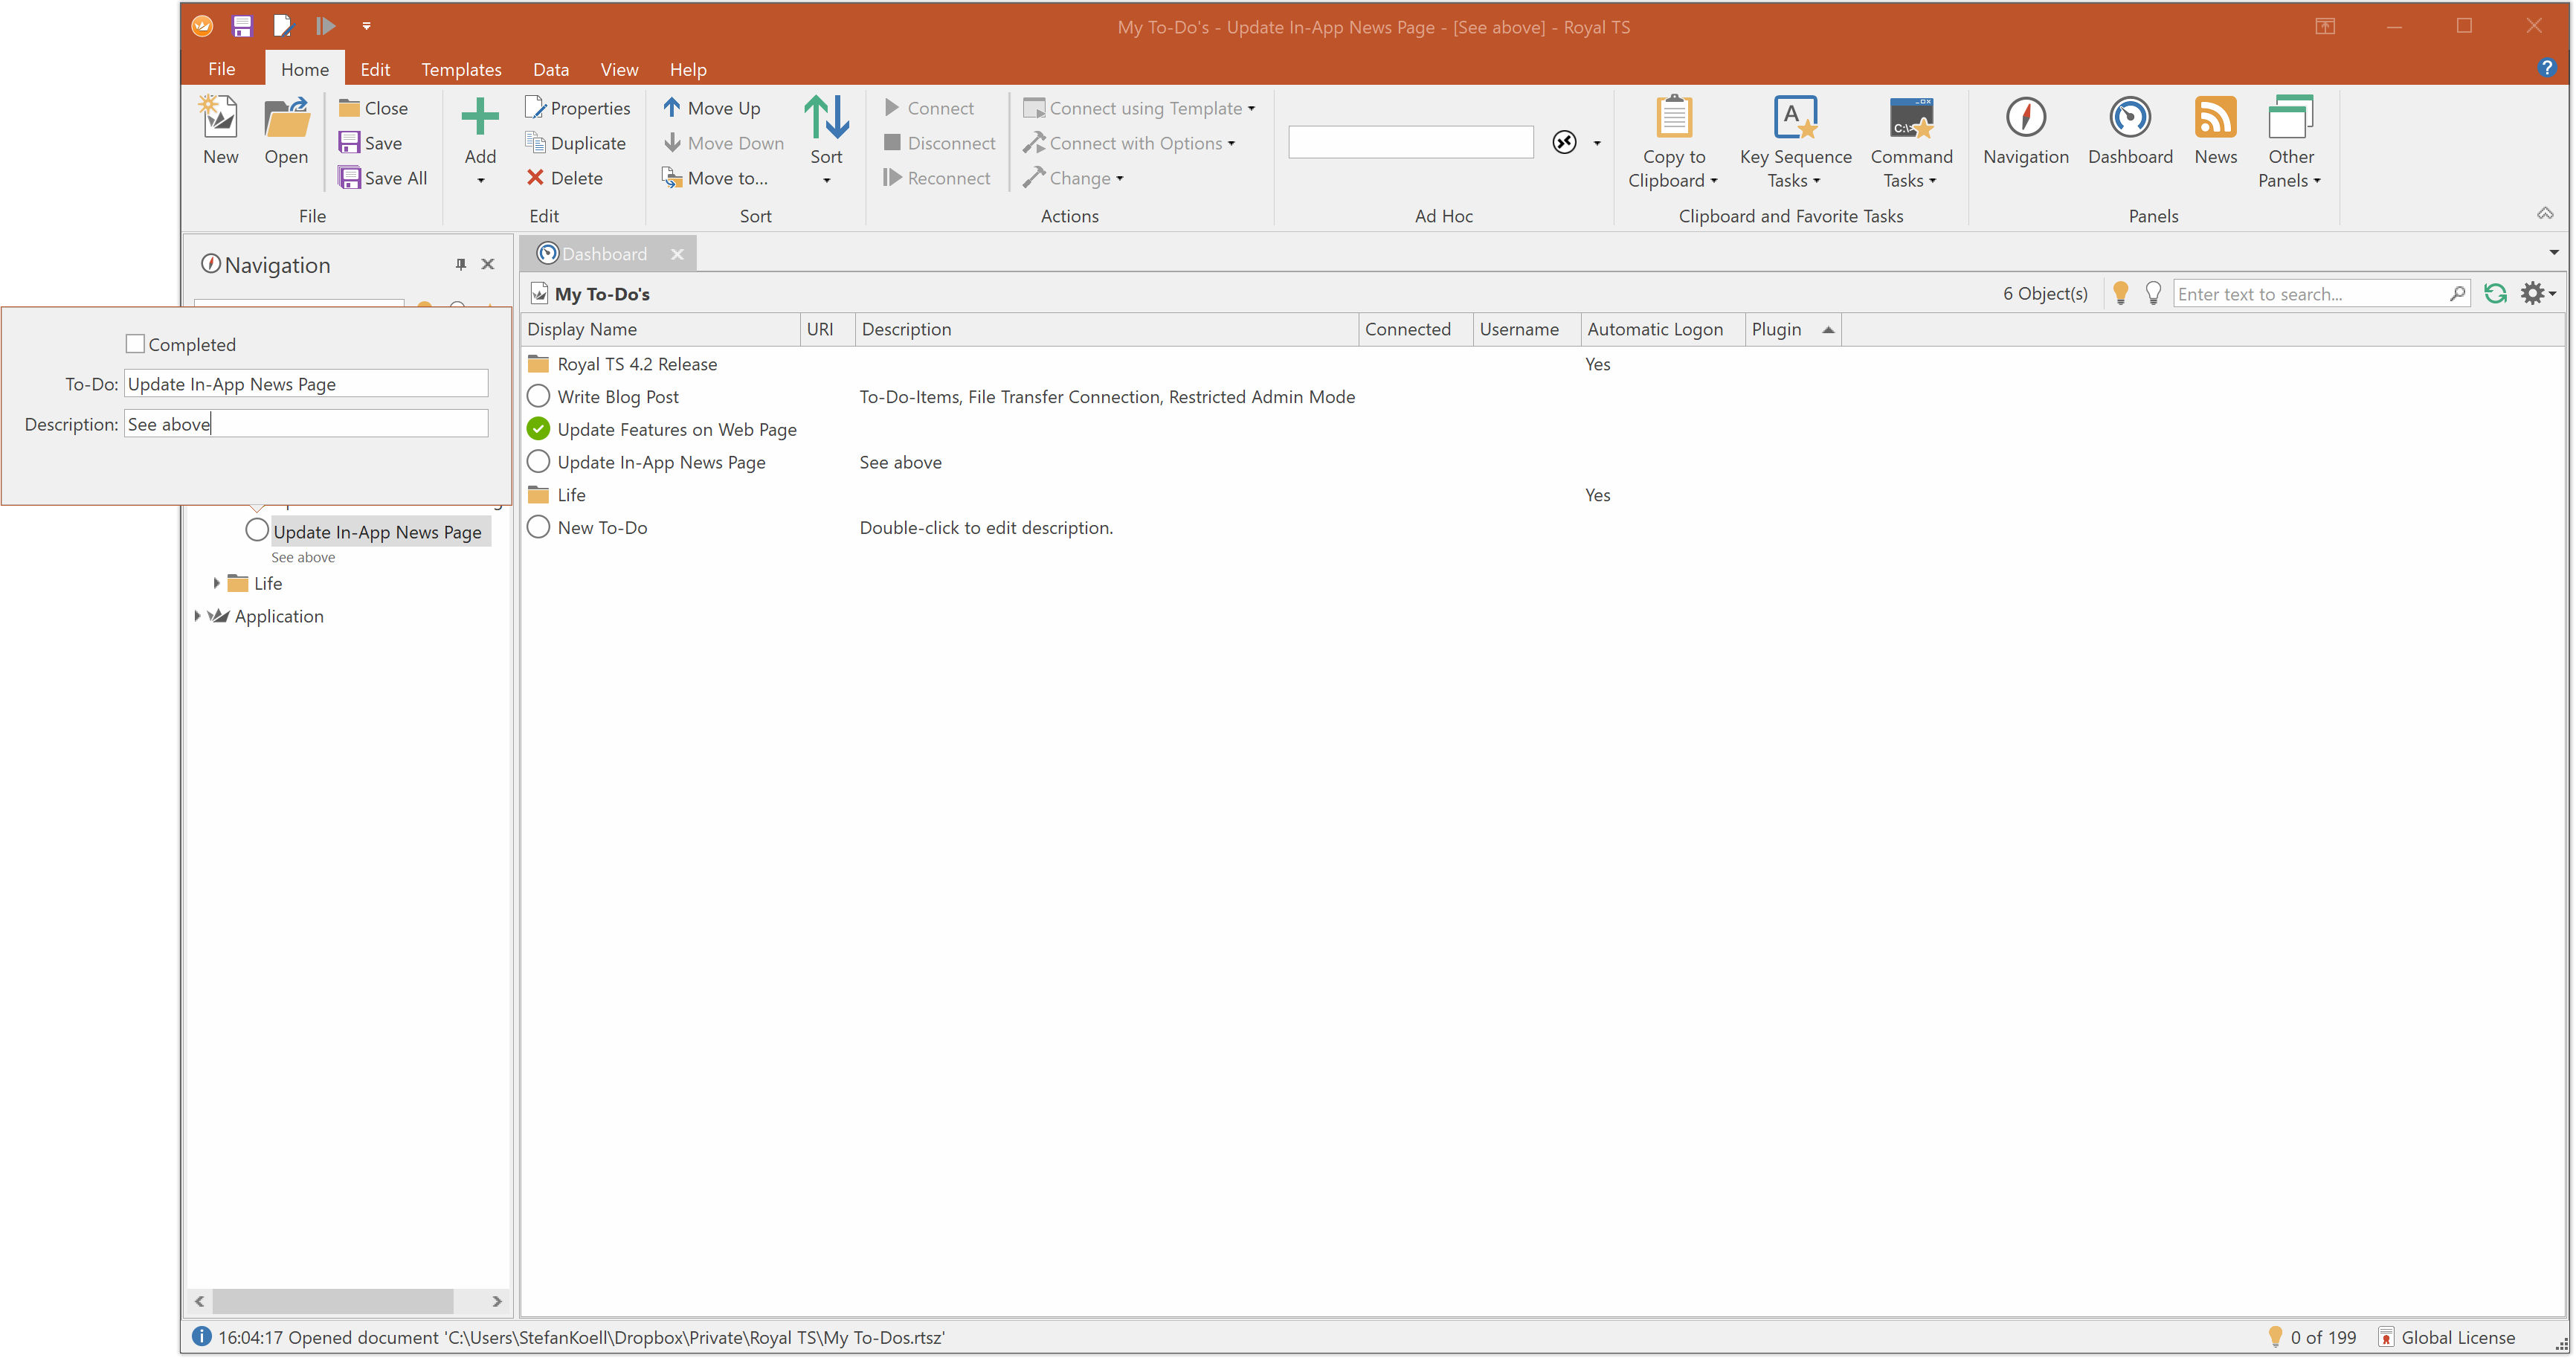
Task: Click the Ad Hoc address input box
Action: pos(1410,143)
